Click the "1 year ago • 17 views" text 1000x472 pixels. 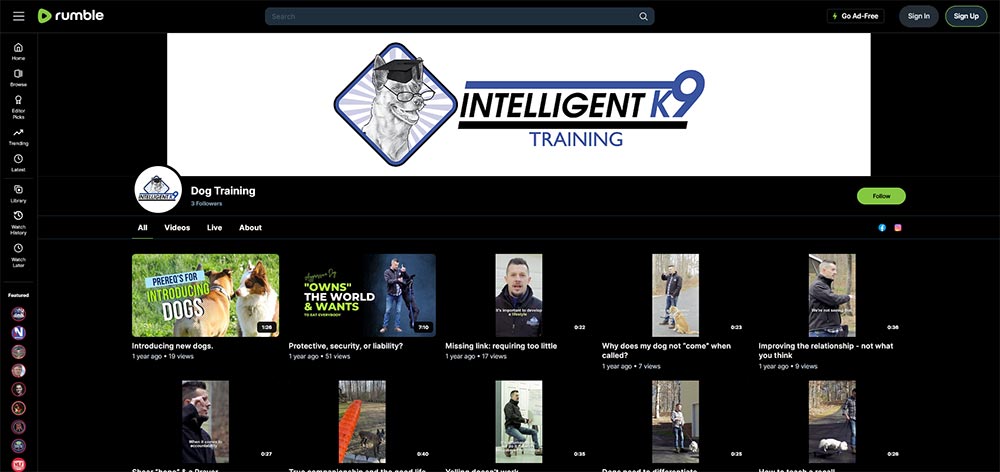(476, 357)
